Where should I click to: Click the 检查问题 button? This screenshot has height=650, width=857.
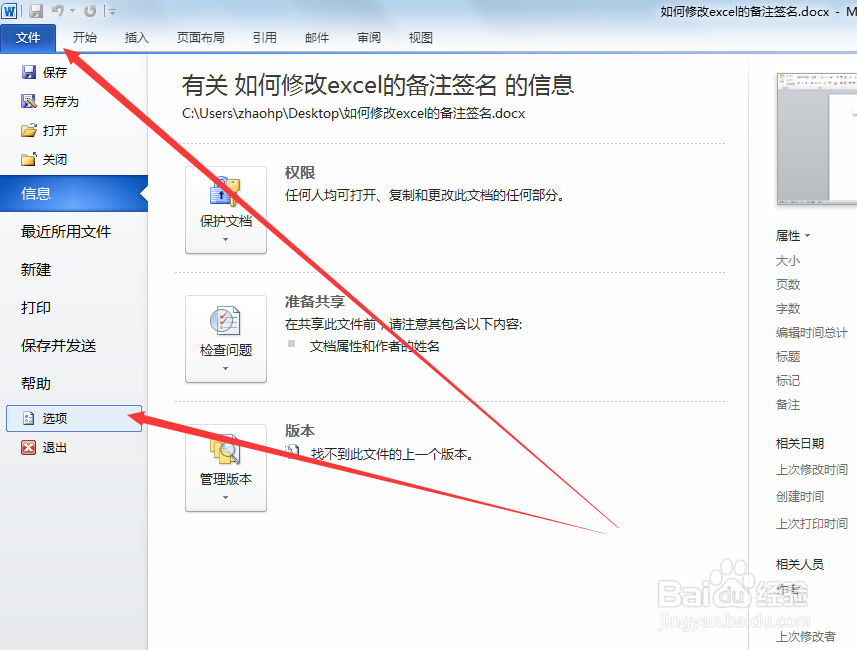[x=226, y=339]
